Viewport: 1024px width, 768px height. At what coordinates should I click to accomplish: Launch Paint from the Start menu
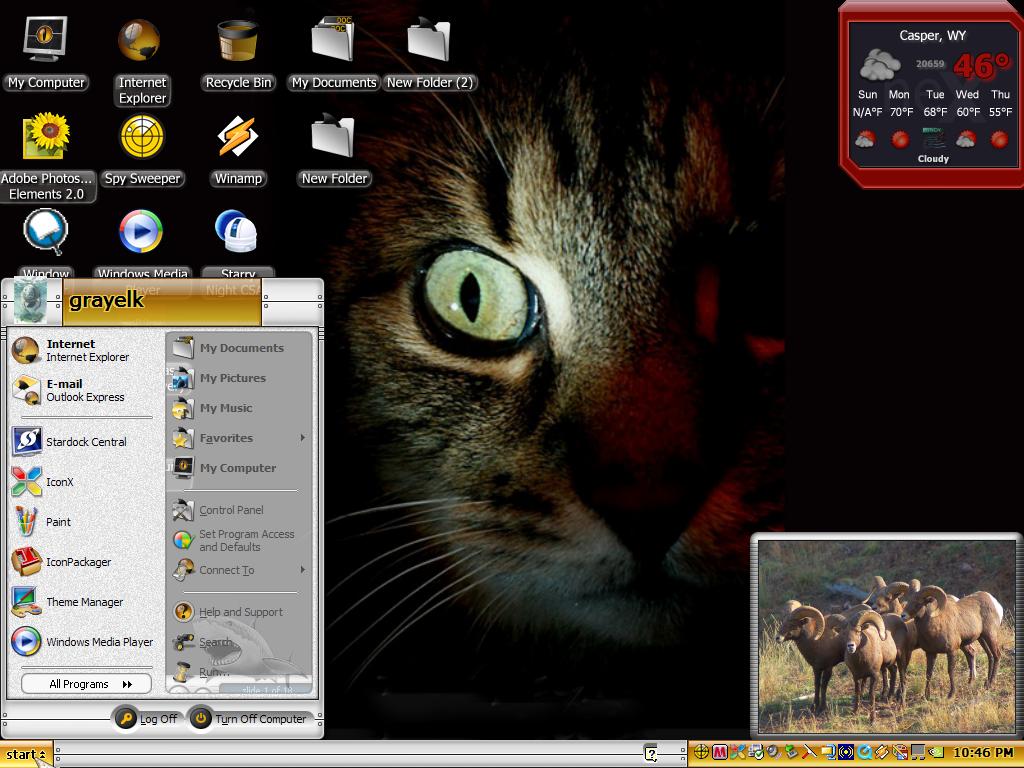click(82, 522)
